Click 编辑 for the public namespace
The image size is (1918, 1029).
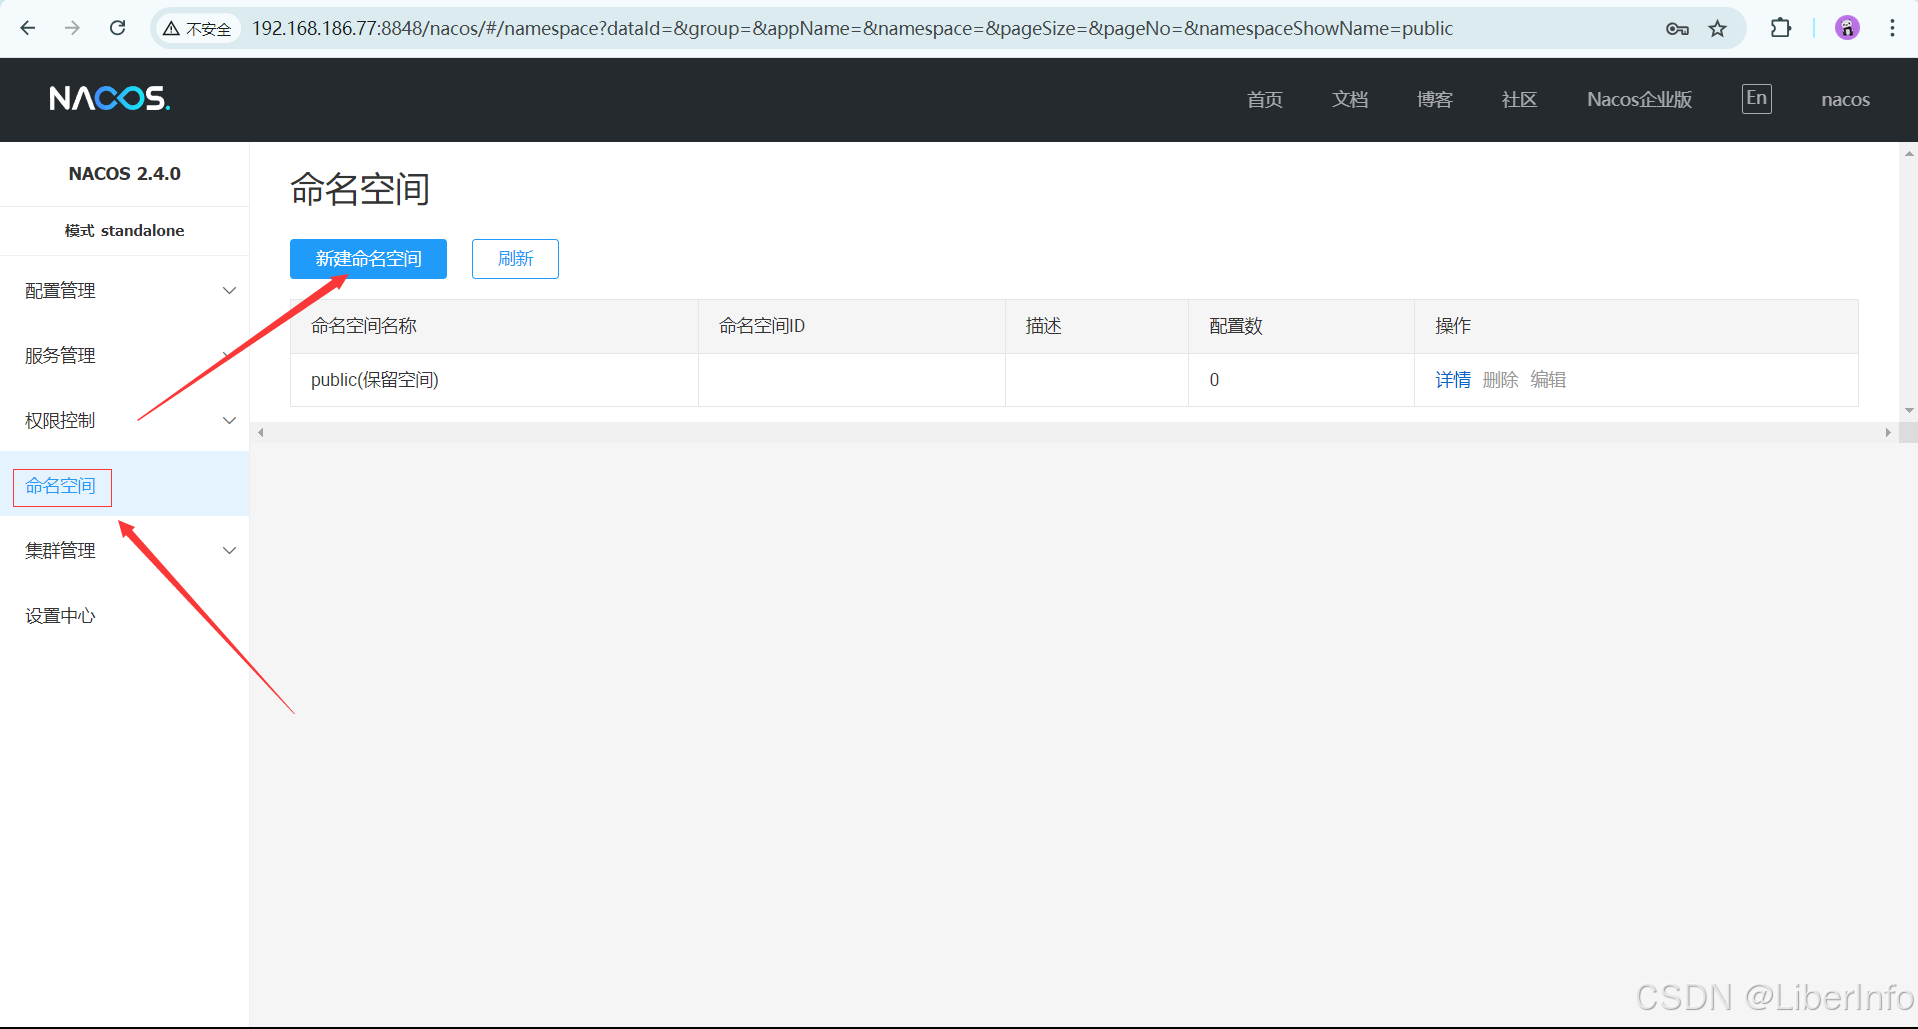click(x=1548, y=380)
